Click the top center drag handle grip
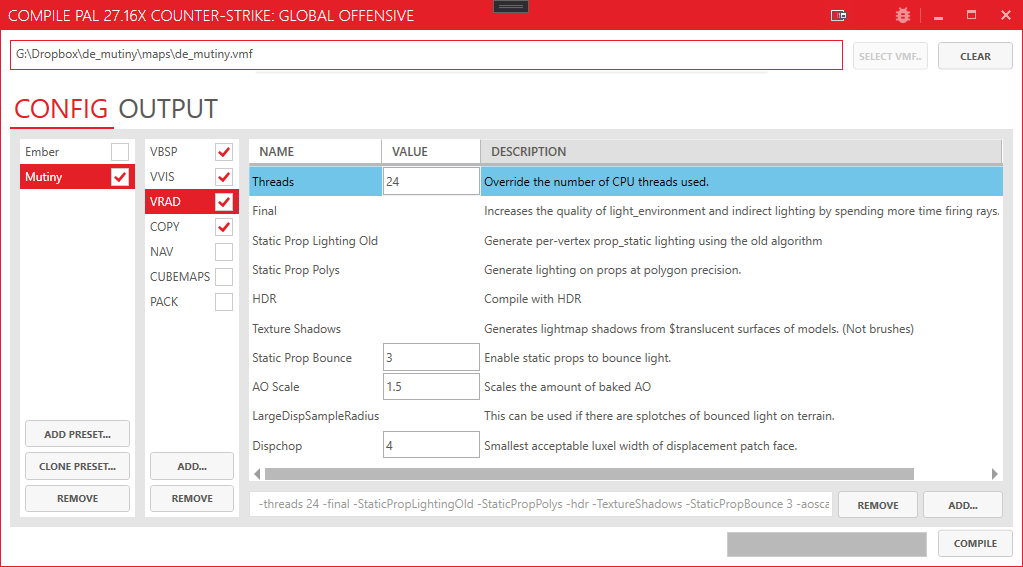Viewport: 1023px width, 567px height. point(511,7)
